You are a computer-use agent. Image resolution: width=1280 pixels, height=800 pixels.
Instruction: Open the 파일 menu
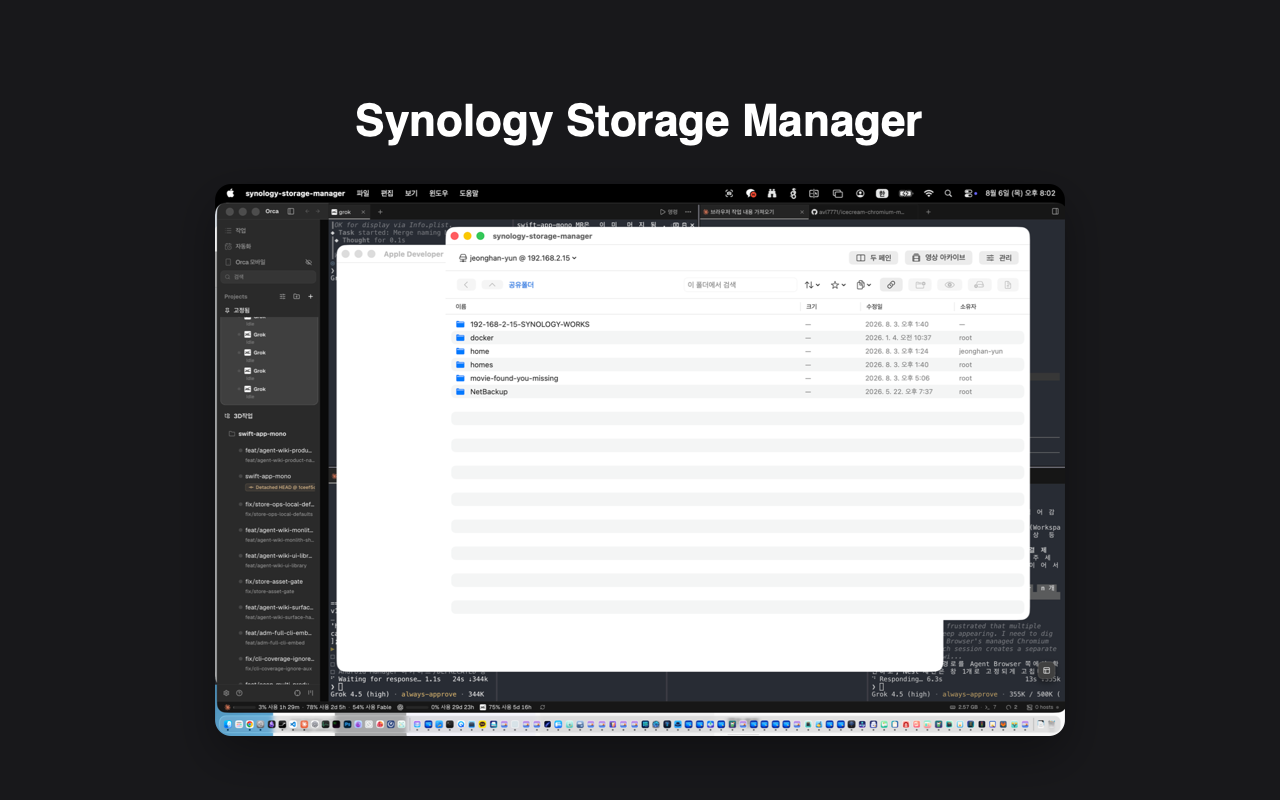tap(363, 193)
